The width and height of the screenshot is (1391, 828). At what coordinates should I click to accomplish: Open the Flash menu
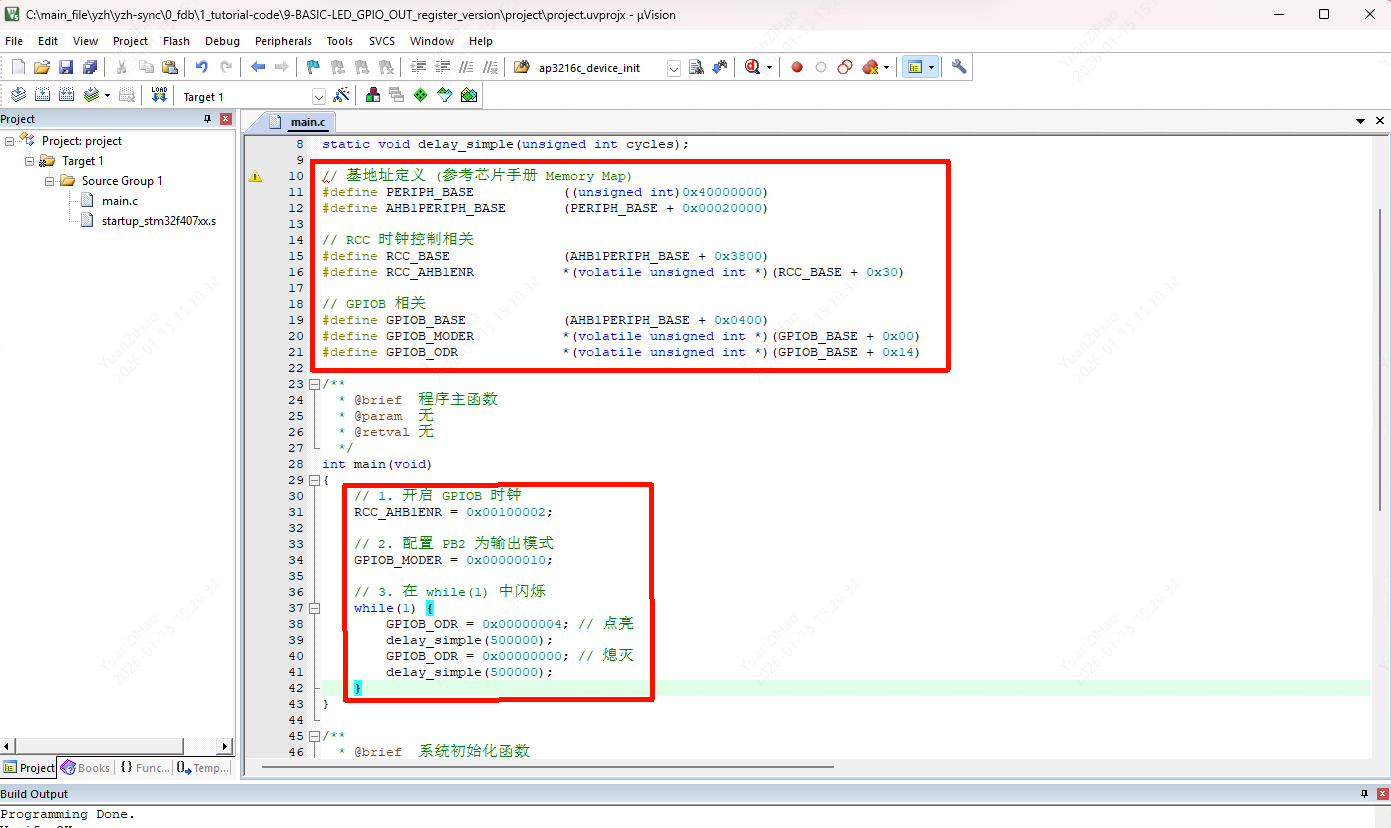pyautogui.click(x=176, y=41)
